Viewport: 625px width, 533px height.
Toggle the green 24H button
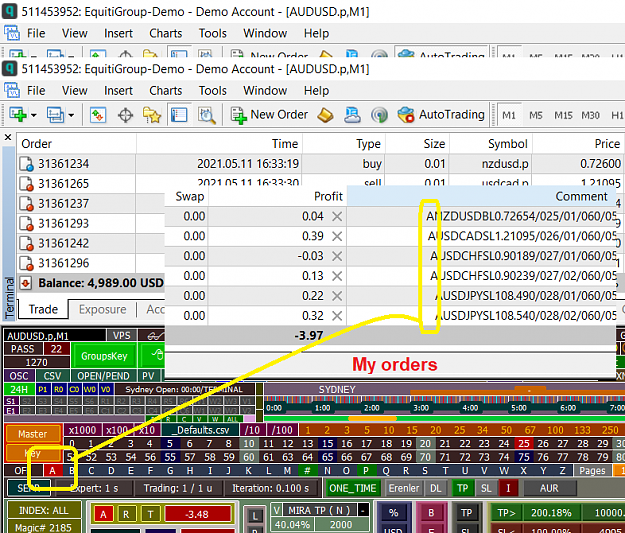tap(19, 389)
